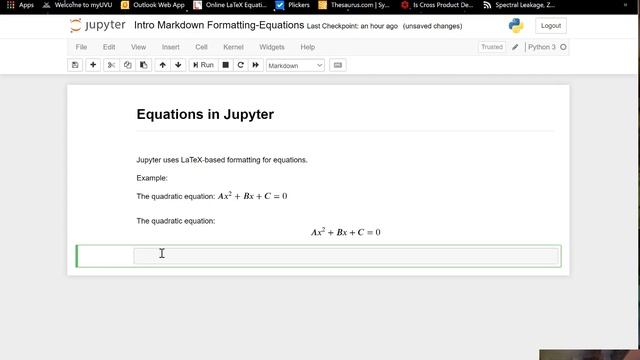
Task: Open Outlook Web App bookmark
Action: (153, 5)
